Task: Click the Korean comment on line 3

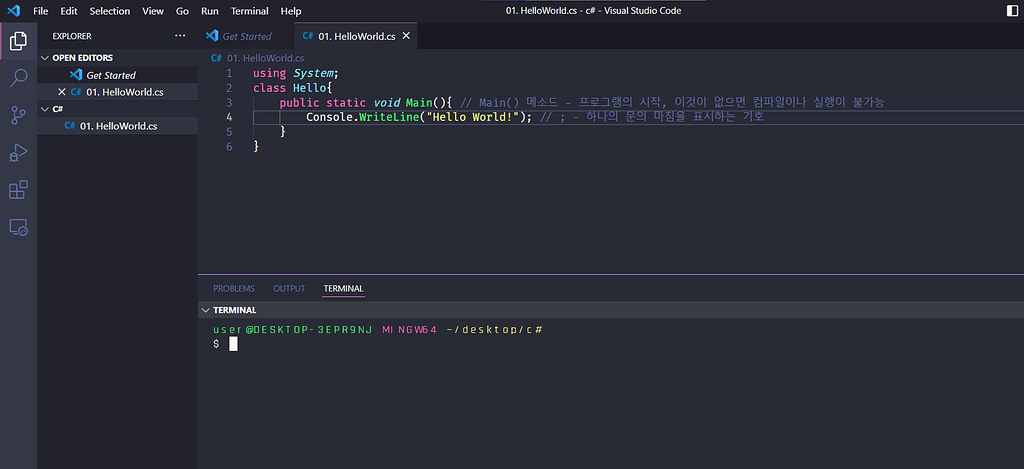Action: 672,103
